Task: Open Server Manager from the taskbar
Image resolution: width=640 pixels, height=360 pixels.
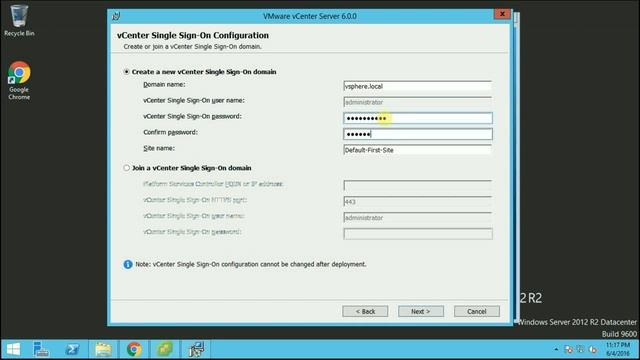Action: coord(41,349)
